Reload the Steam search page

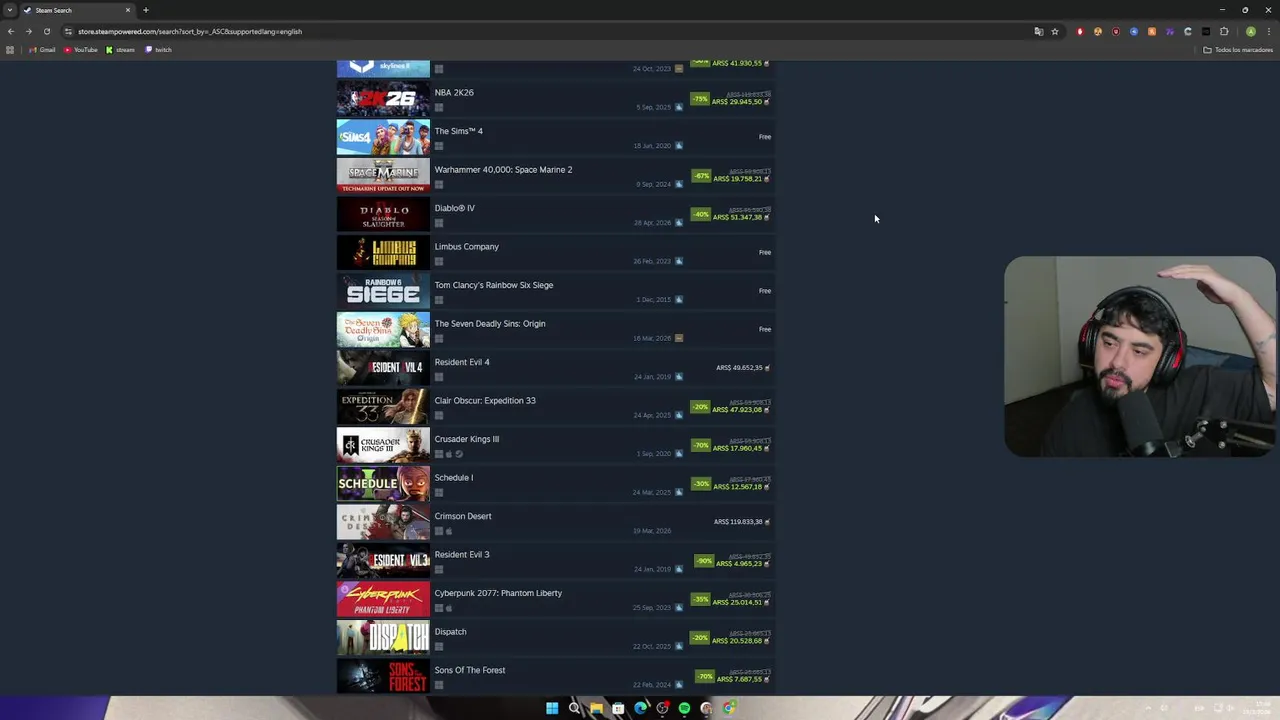(x=46, y=31)
